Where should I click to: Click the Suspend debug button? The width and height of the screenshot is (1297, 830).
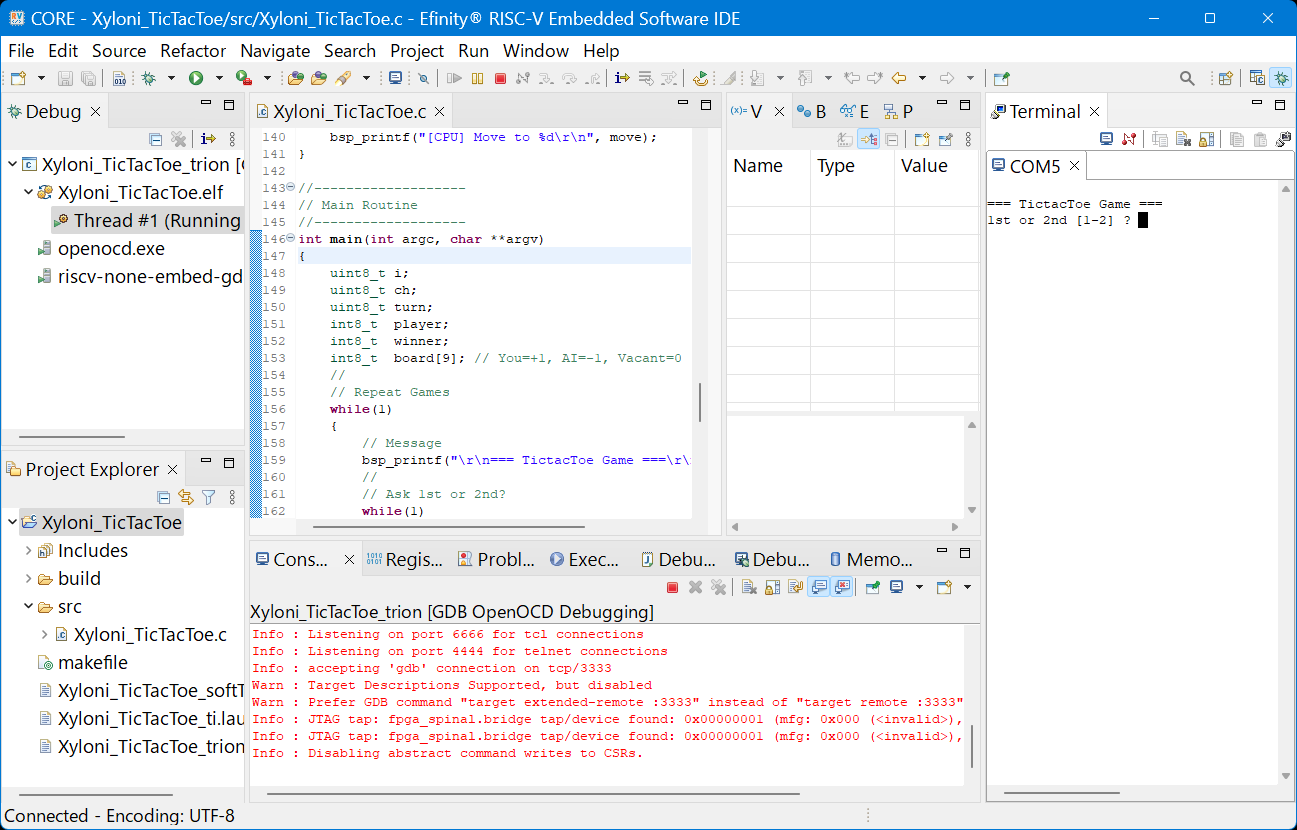478,78
